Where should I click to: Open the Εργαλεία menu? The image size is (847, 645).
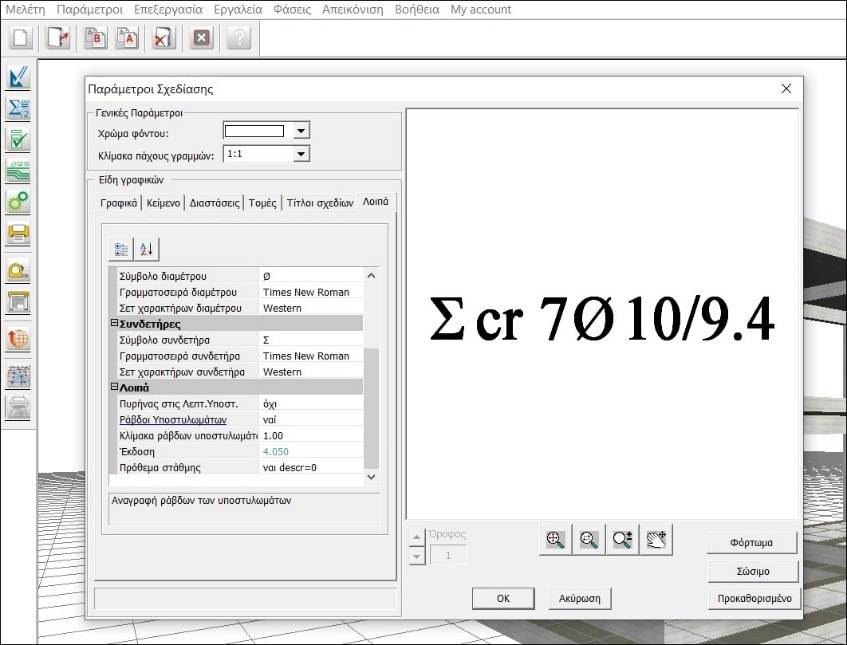pyautogui.click(x=238, y=10)
